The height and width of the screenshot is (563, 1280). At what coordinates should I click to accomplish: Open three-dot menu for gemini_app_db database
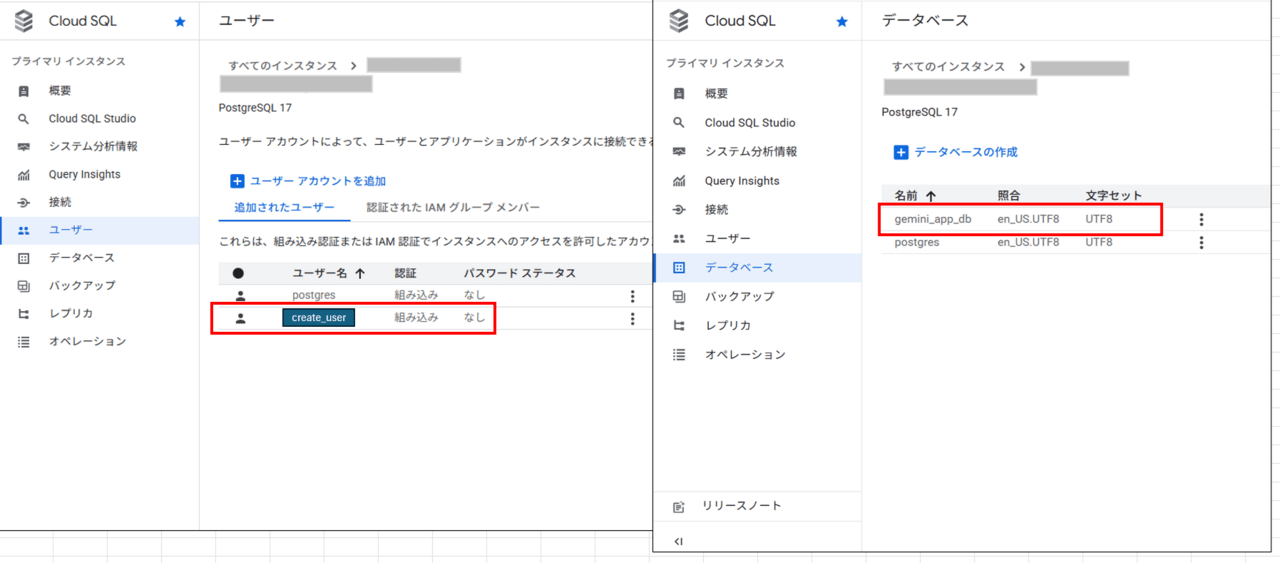point(1201,220)
